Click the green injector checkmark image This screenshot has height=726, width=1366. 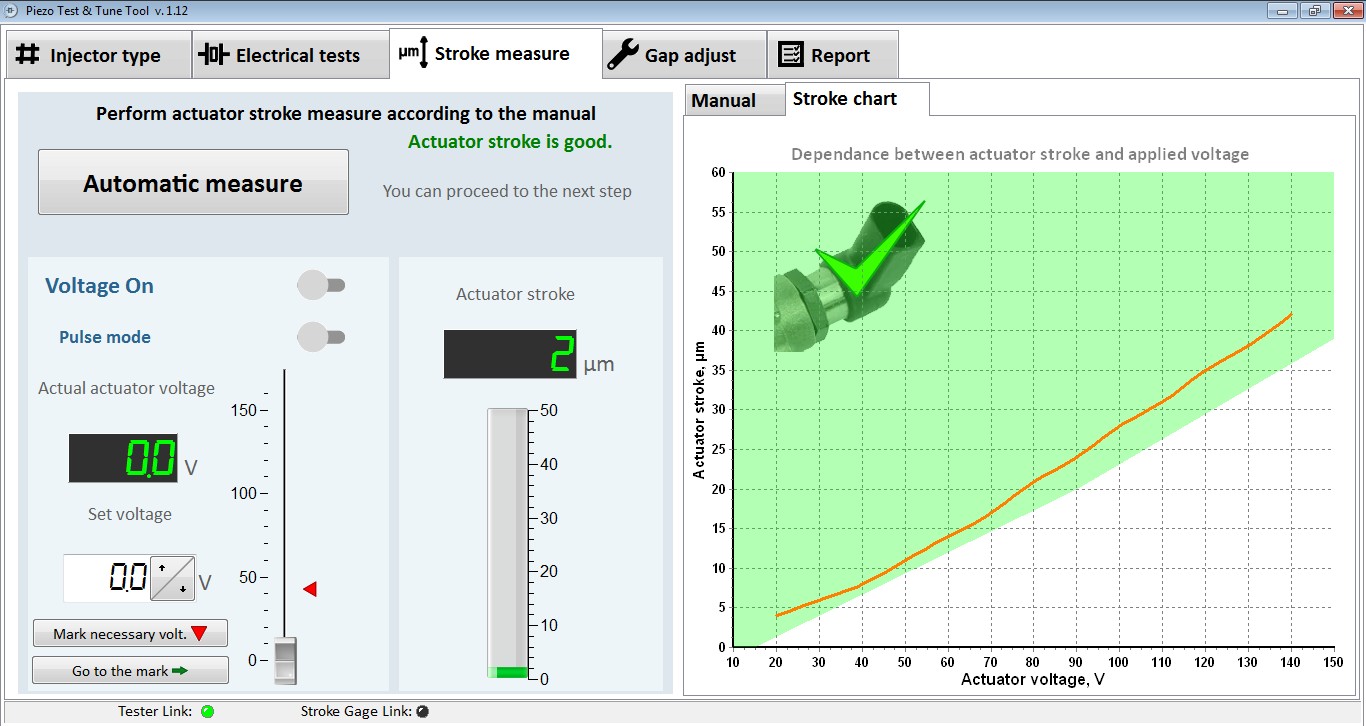pyautogui.click(x=852, y=274)
